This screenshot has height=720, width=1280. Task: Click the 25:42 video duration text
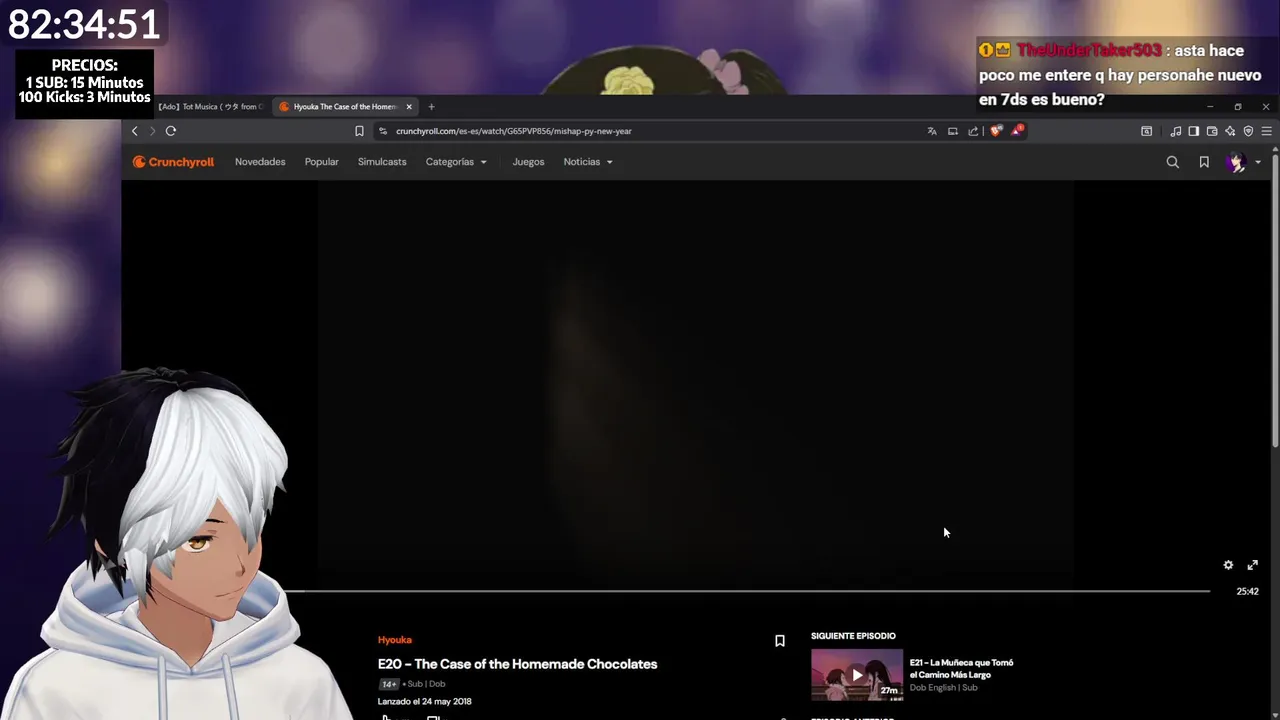pyautogui.click(x=1247, y=591)
